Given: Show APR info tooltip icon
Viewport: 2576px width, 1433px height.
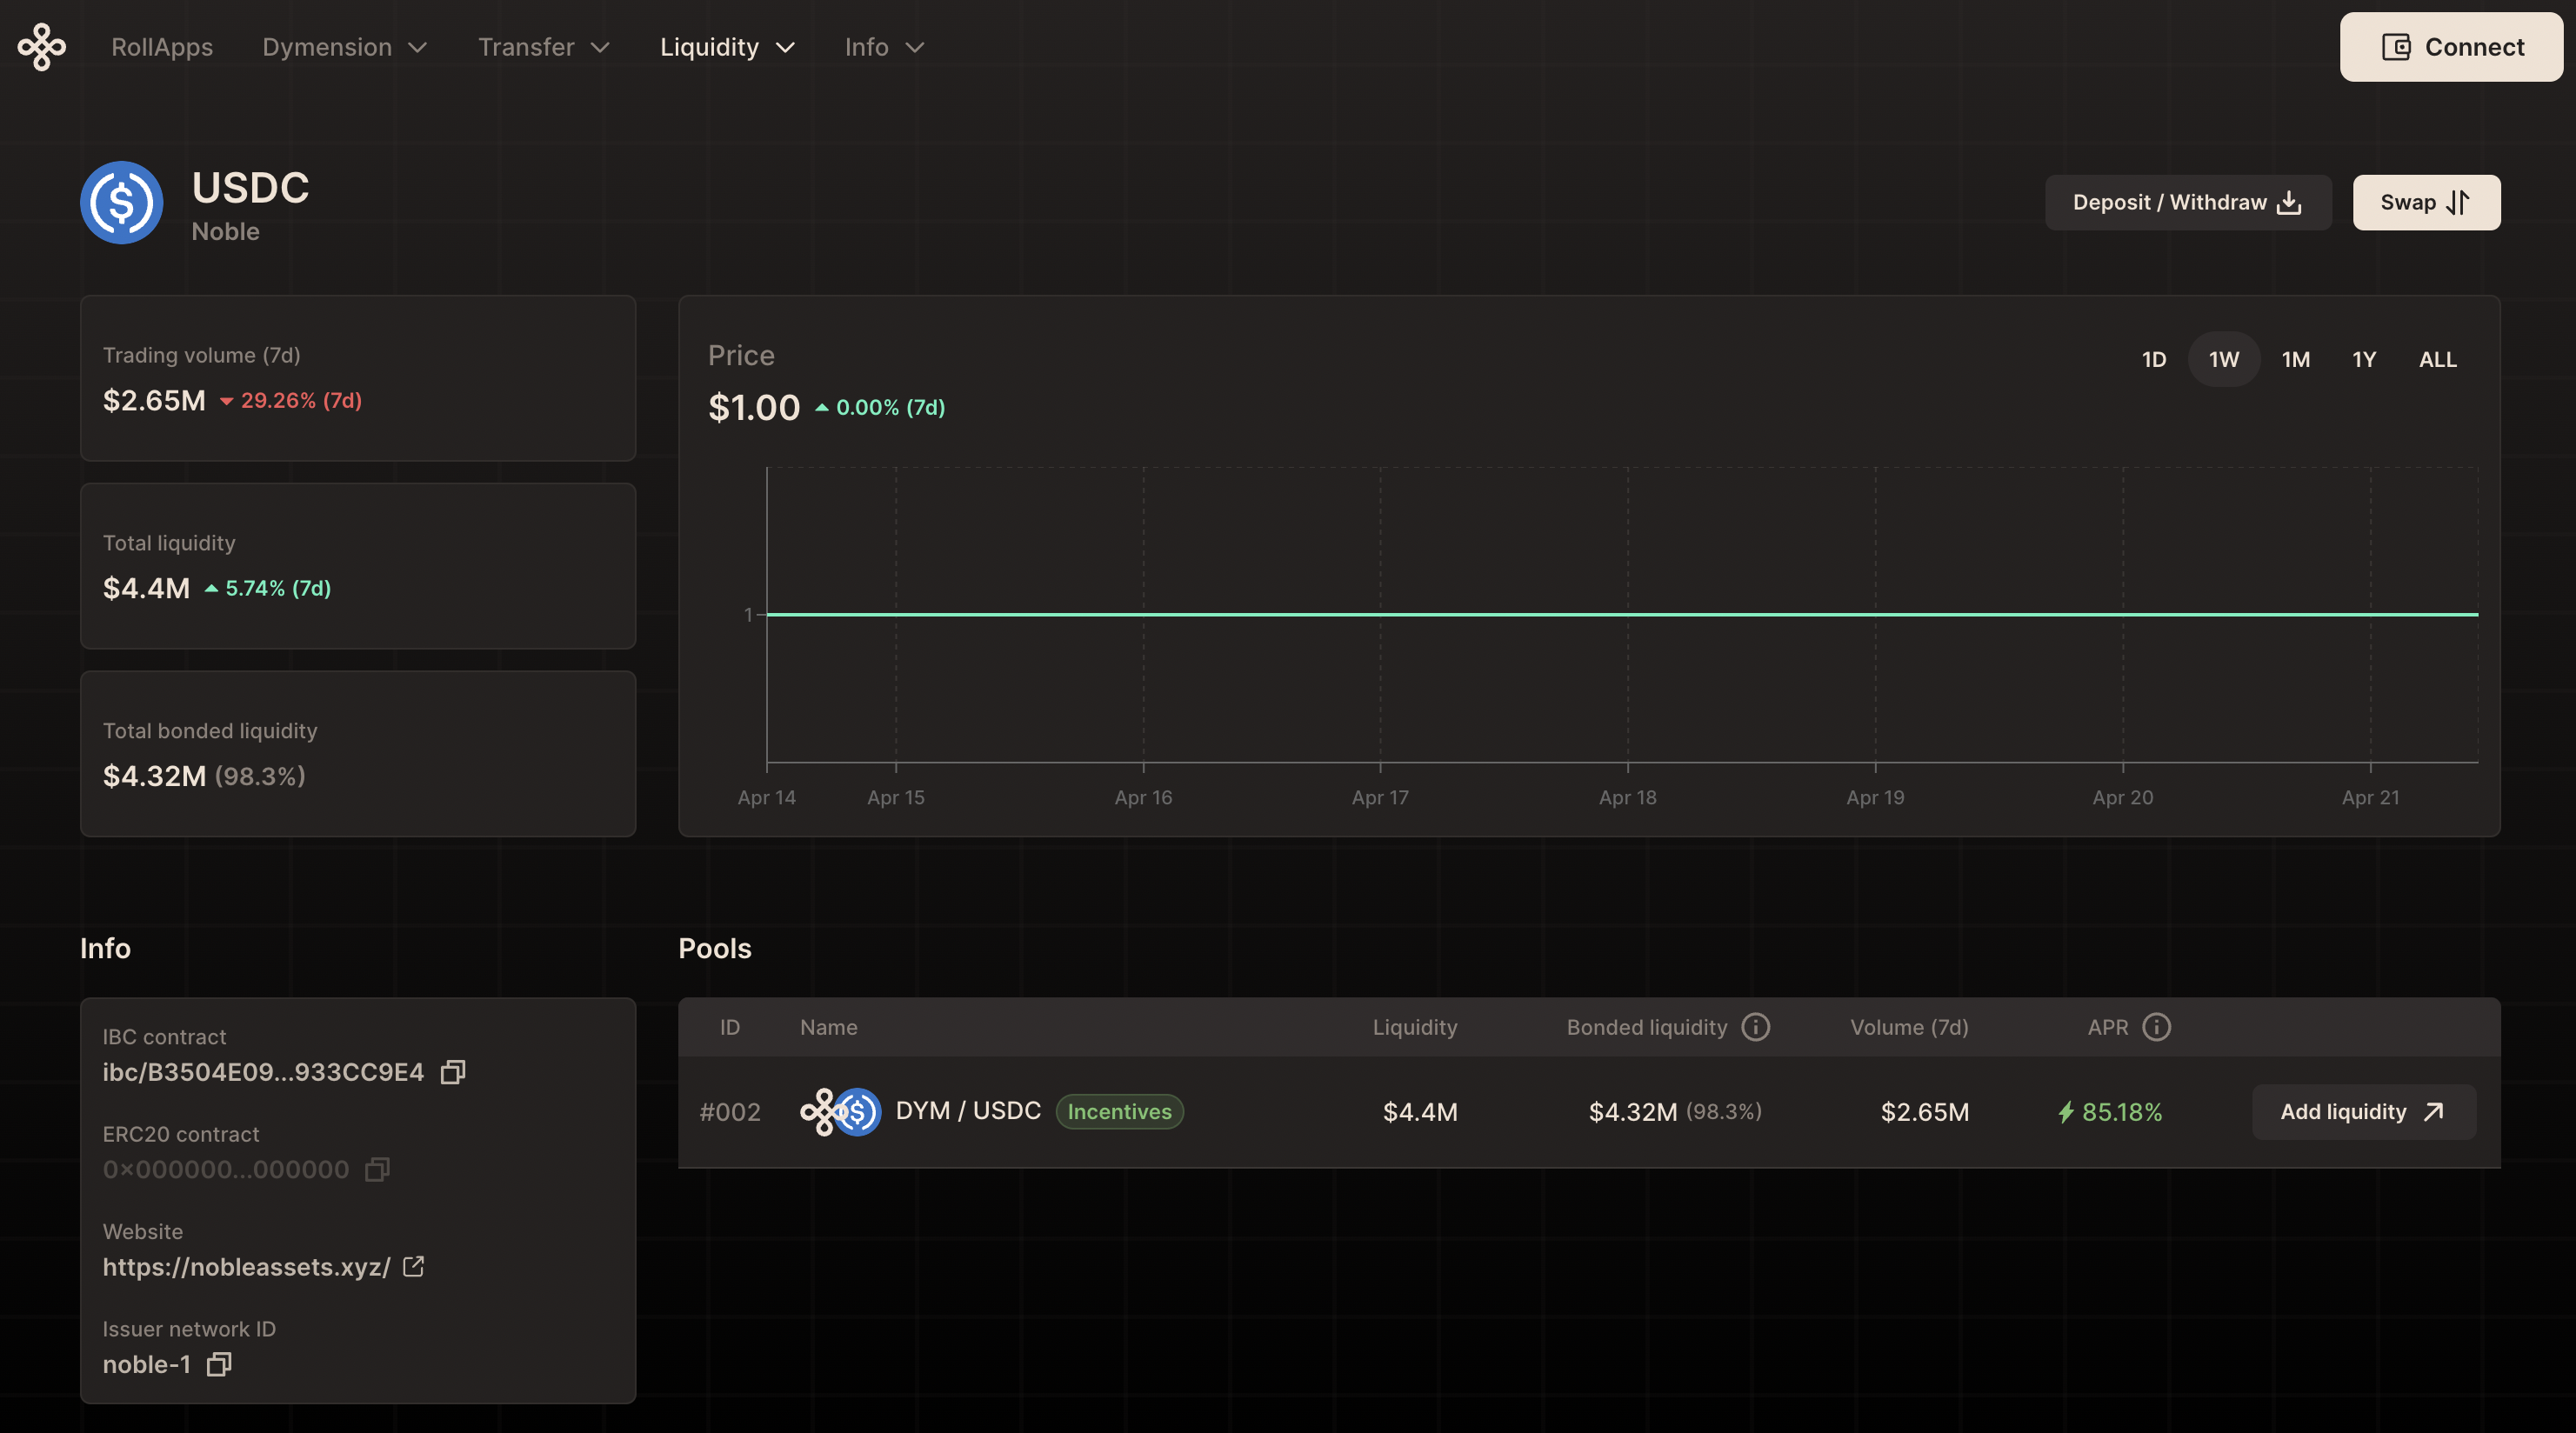Looking at the screenshot, I should (2157, 1027).
